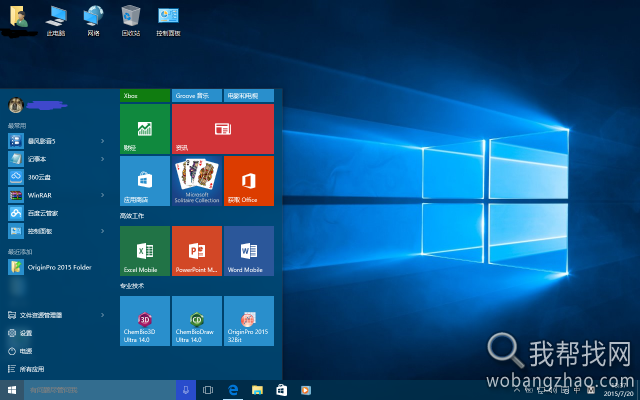Open the orange media player taskbar icon
640x400 pixels.
(x=305, y=390)
